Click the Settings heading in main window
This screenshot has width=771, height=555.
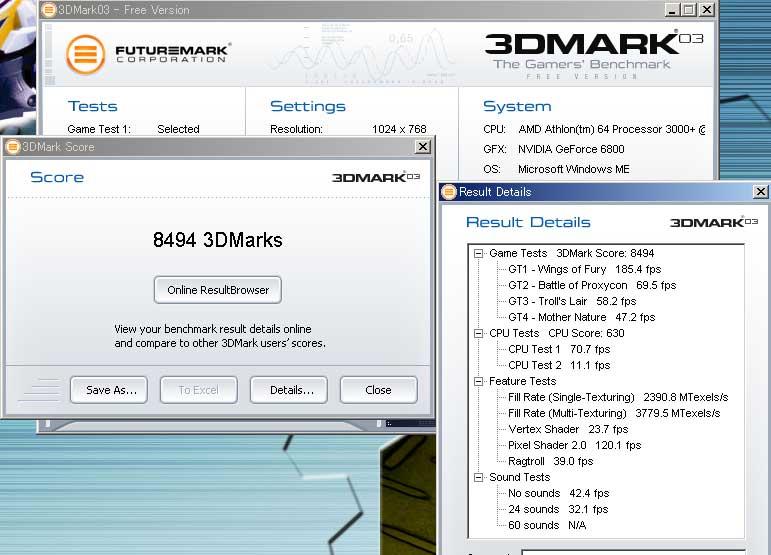pos(308,106)
